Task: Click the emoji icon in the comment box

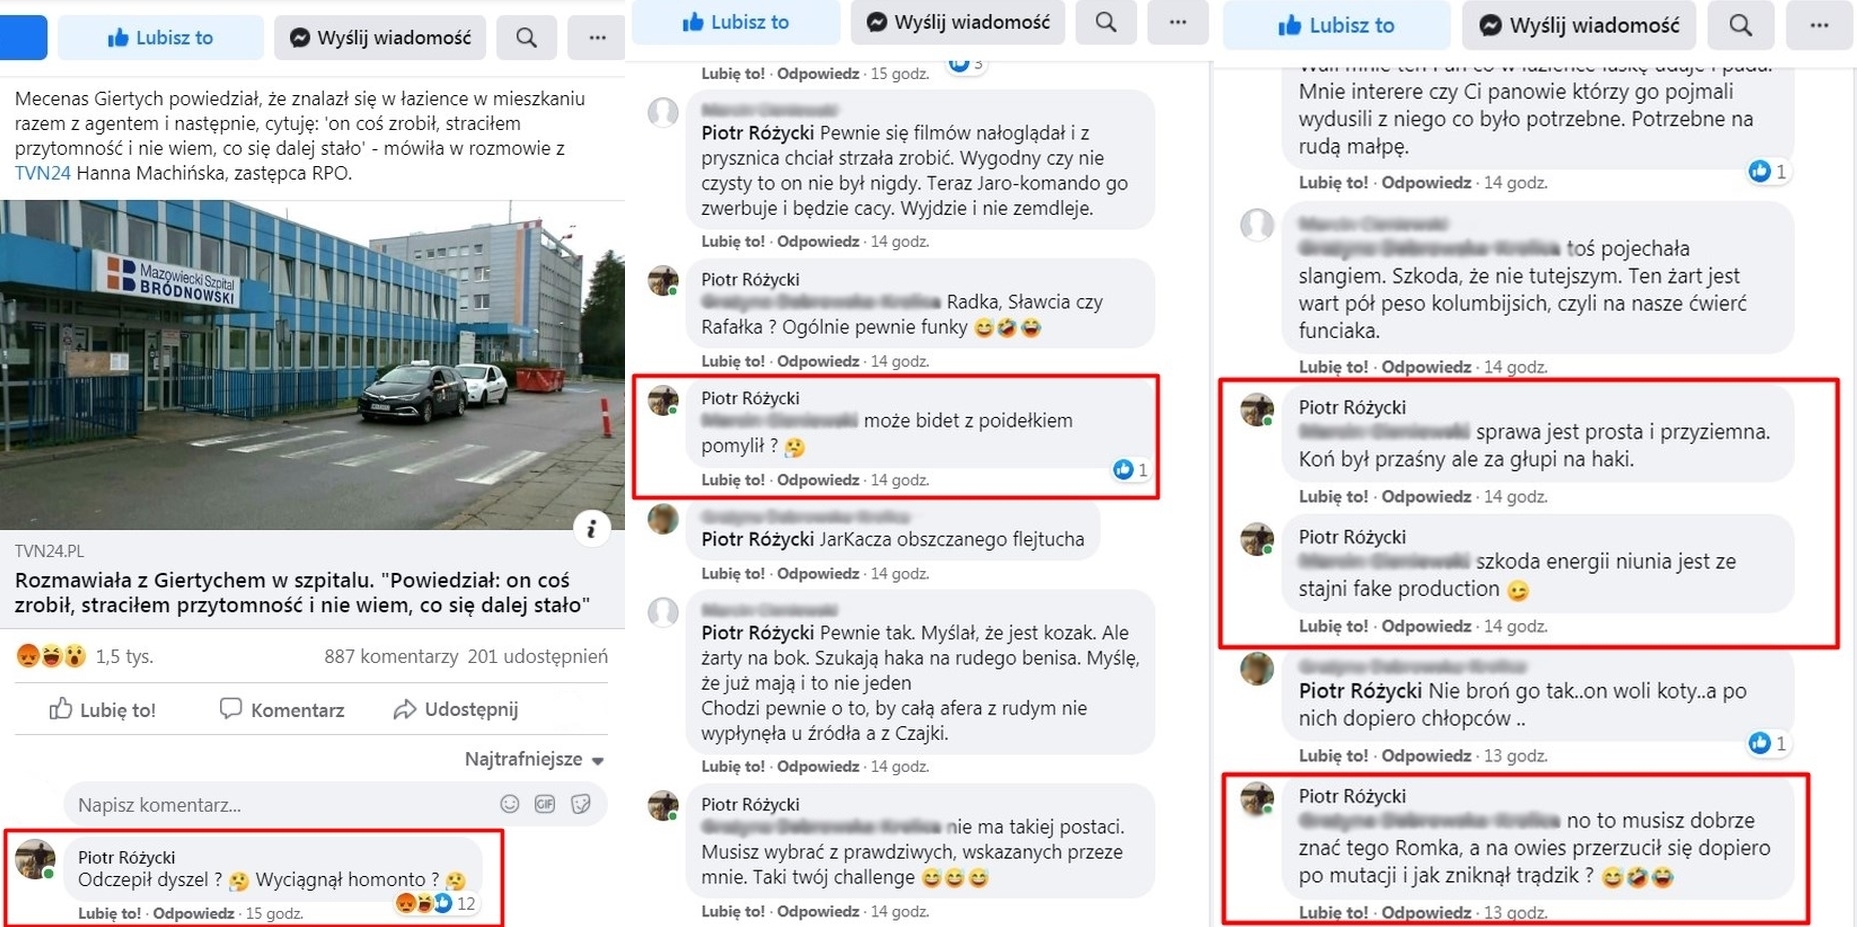Action: tap(510, 804)
